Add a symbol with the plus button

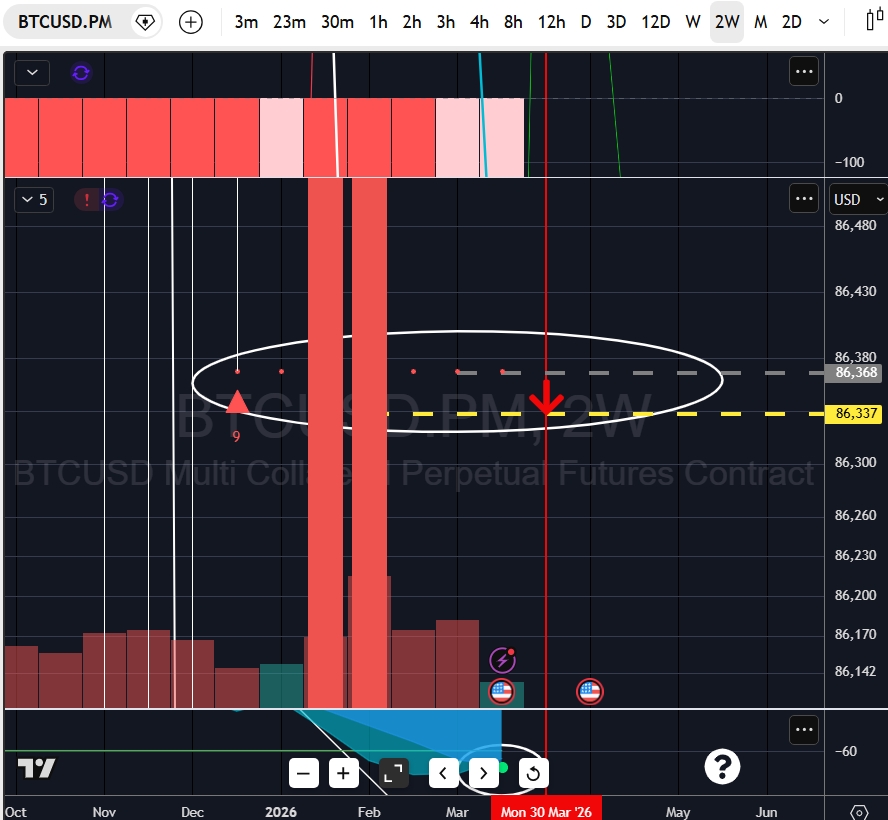point(191,22)
